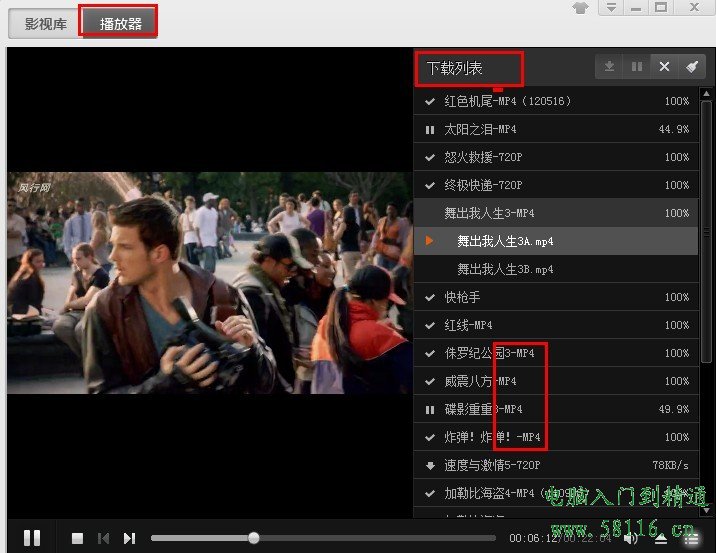The width and height of the screenshot is (716, 553).
Task: Select 红线-MP4 item
Action: [x=556, y=325]
